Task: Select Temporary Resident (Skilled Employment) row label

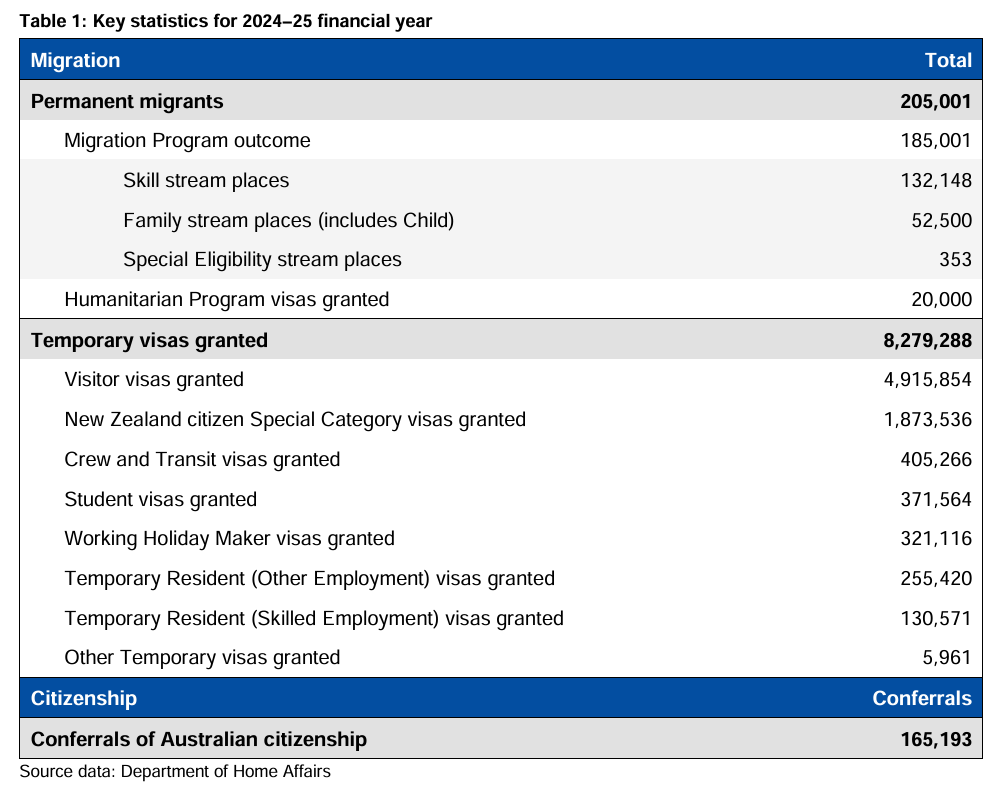Action: click(x=313, y=618)
